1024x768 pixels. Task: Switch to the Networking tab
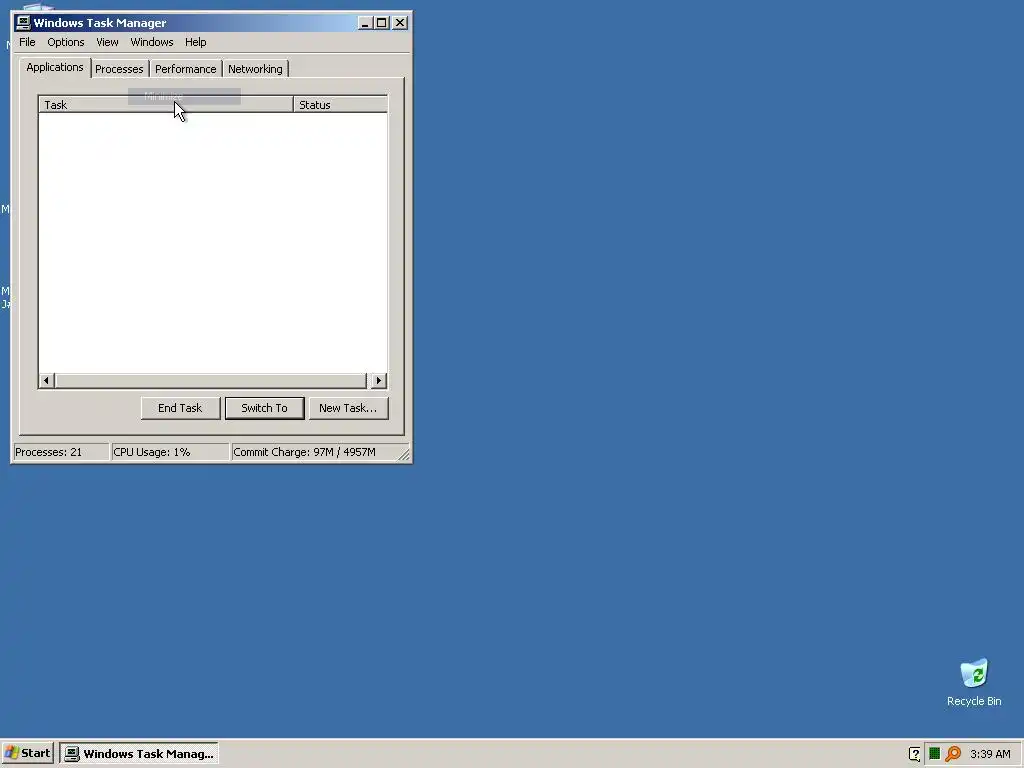(x=255, y=69)
